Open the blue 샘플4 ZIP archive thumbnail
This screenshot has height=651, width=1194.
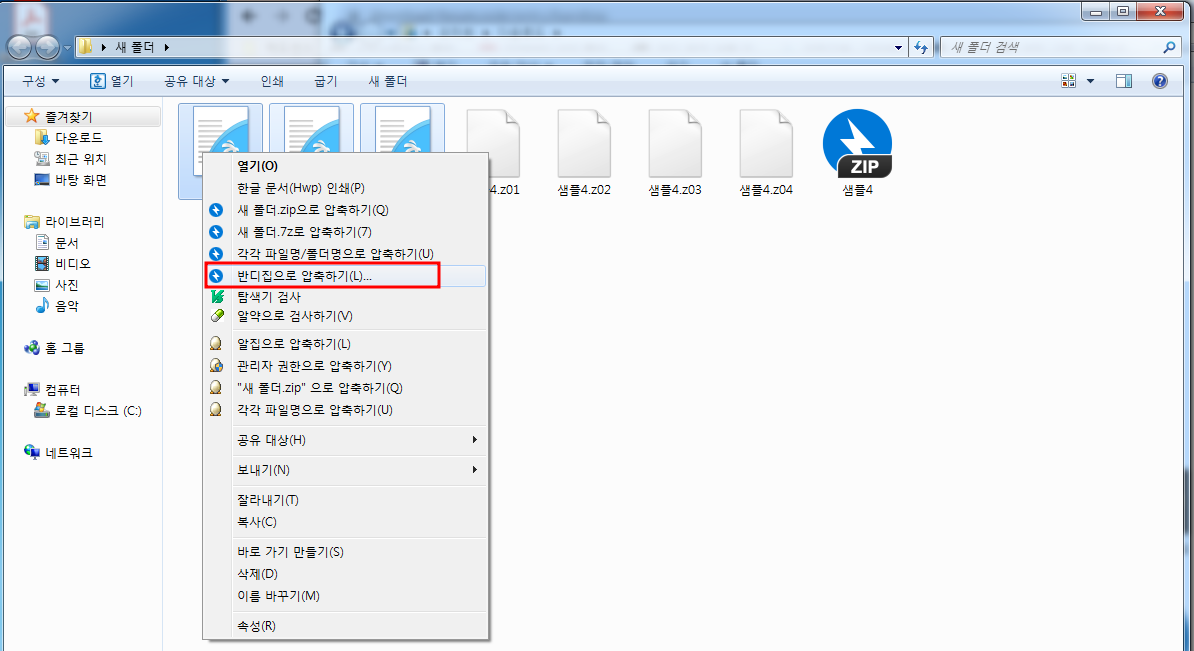(x=857, y=143)
